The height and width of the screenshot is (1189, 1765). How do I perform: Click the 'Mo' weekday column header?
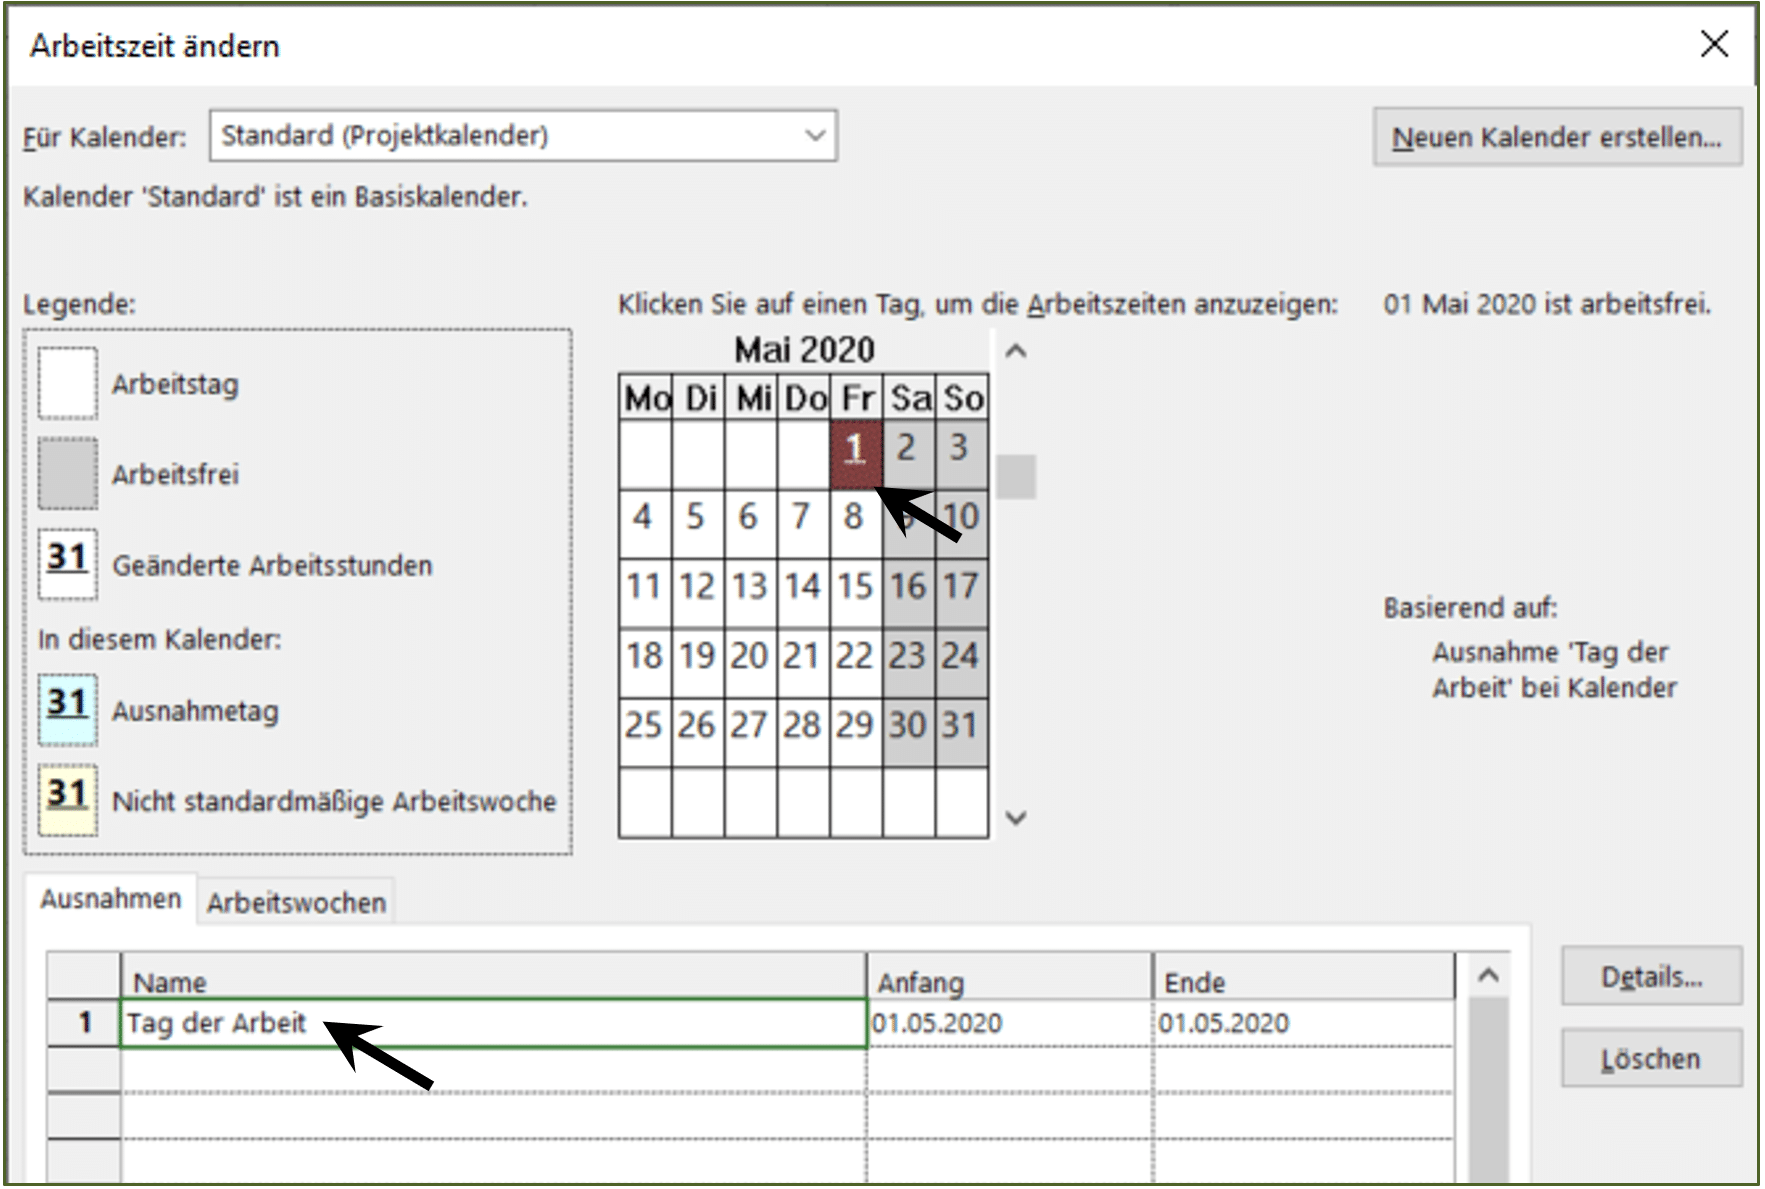click(646, 398)
